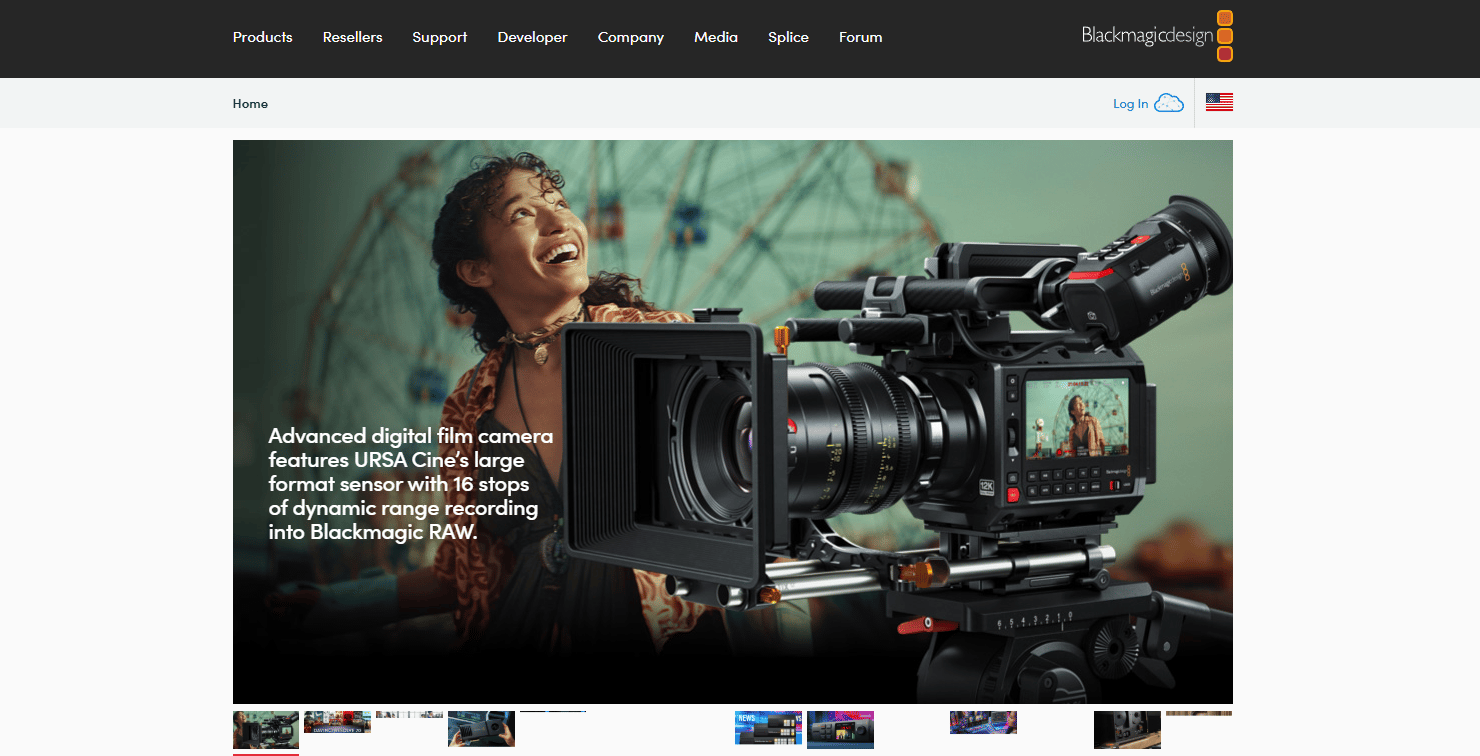Select the DaVinci Resolve 20 thumbnail
Screen dimensions: 1480x756
click(x=337, y=722)
